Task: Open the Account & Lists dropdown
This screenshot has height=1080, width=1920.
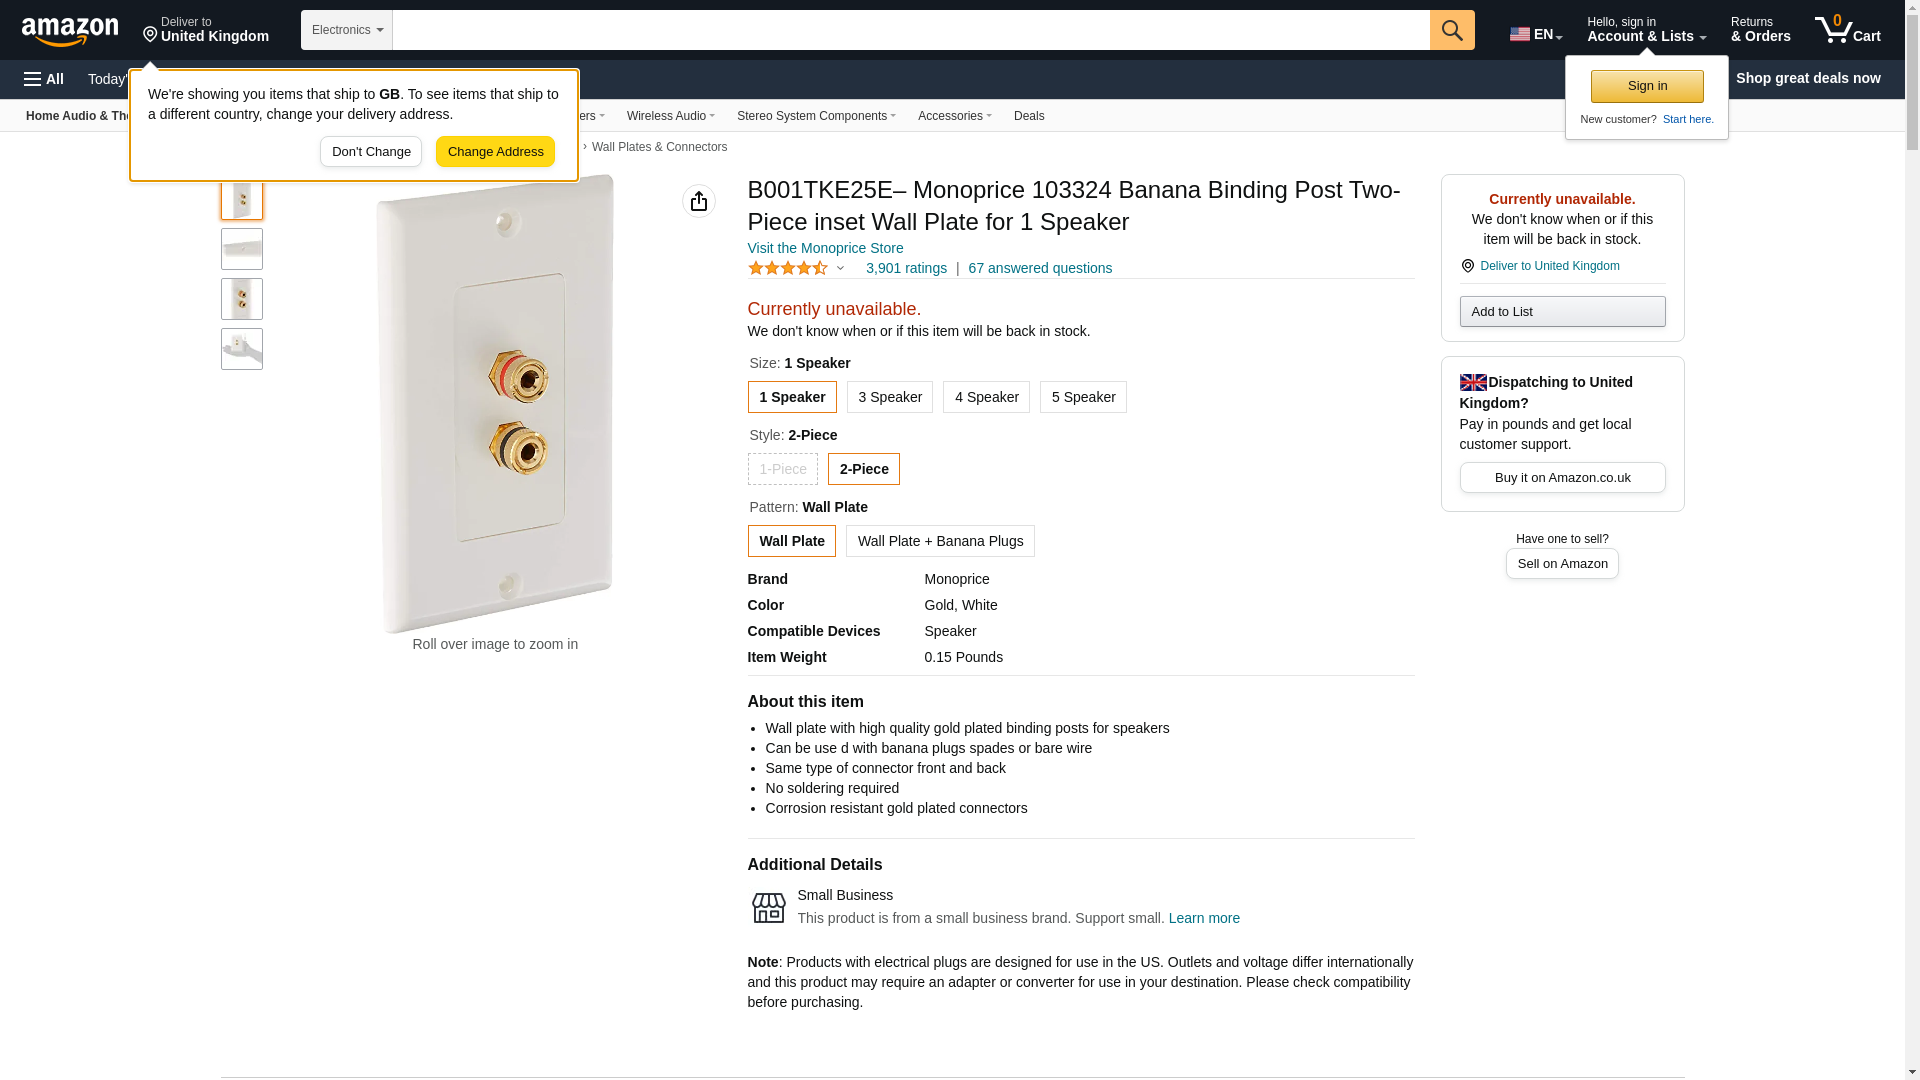Action: point(1646,30)
